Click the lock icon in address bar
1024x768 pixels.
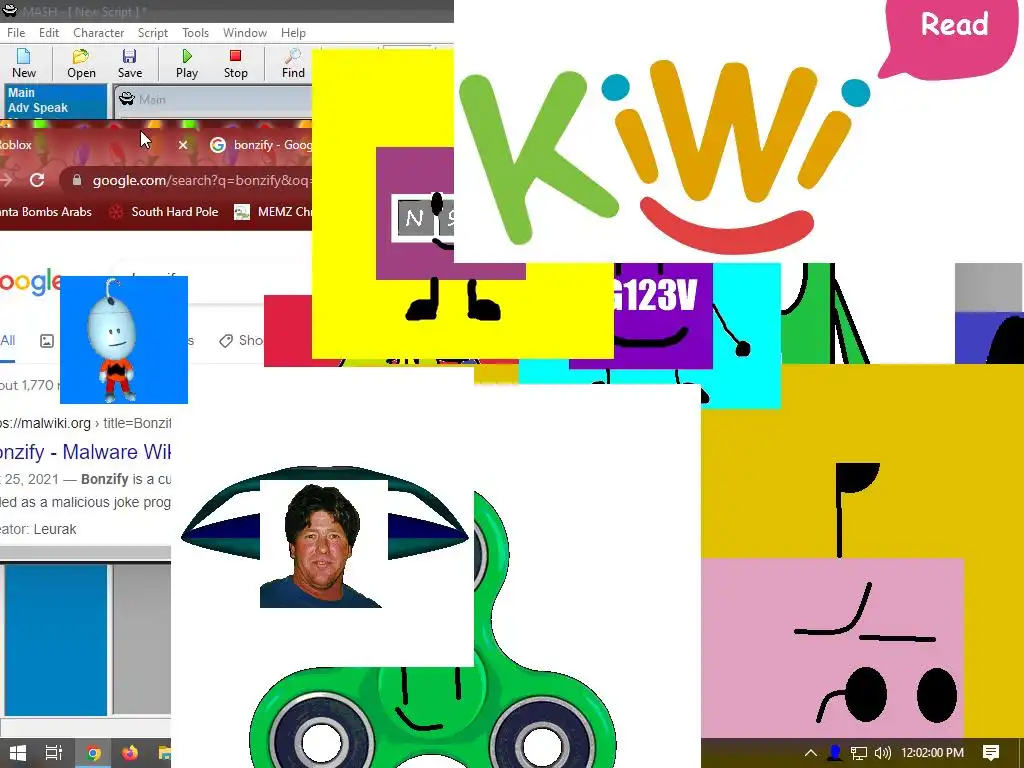pos(77,180)
